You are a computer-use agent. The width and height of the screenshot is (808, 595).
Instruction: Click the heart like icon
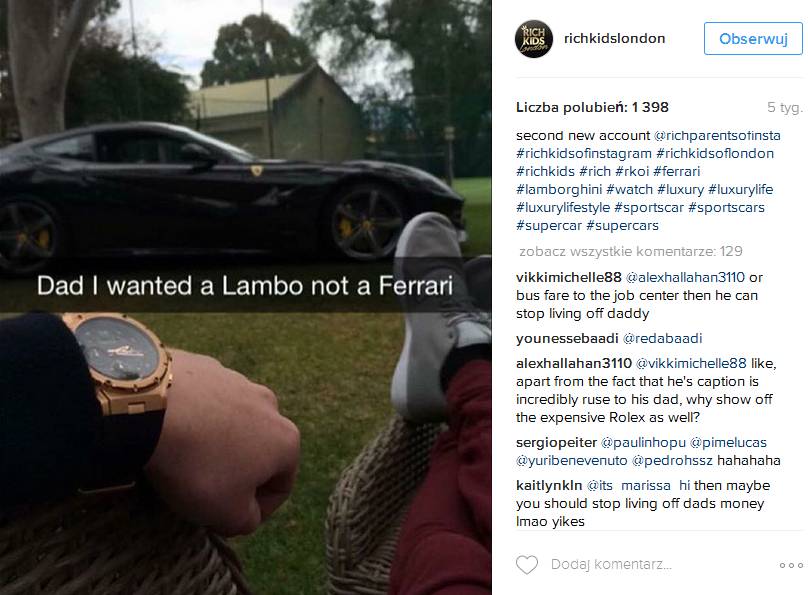(x=527, y=565)
